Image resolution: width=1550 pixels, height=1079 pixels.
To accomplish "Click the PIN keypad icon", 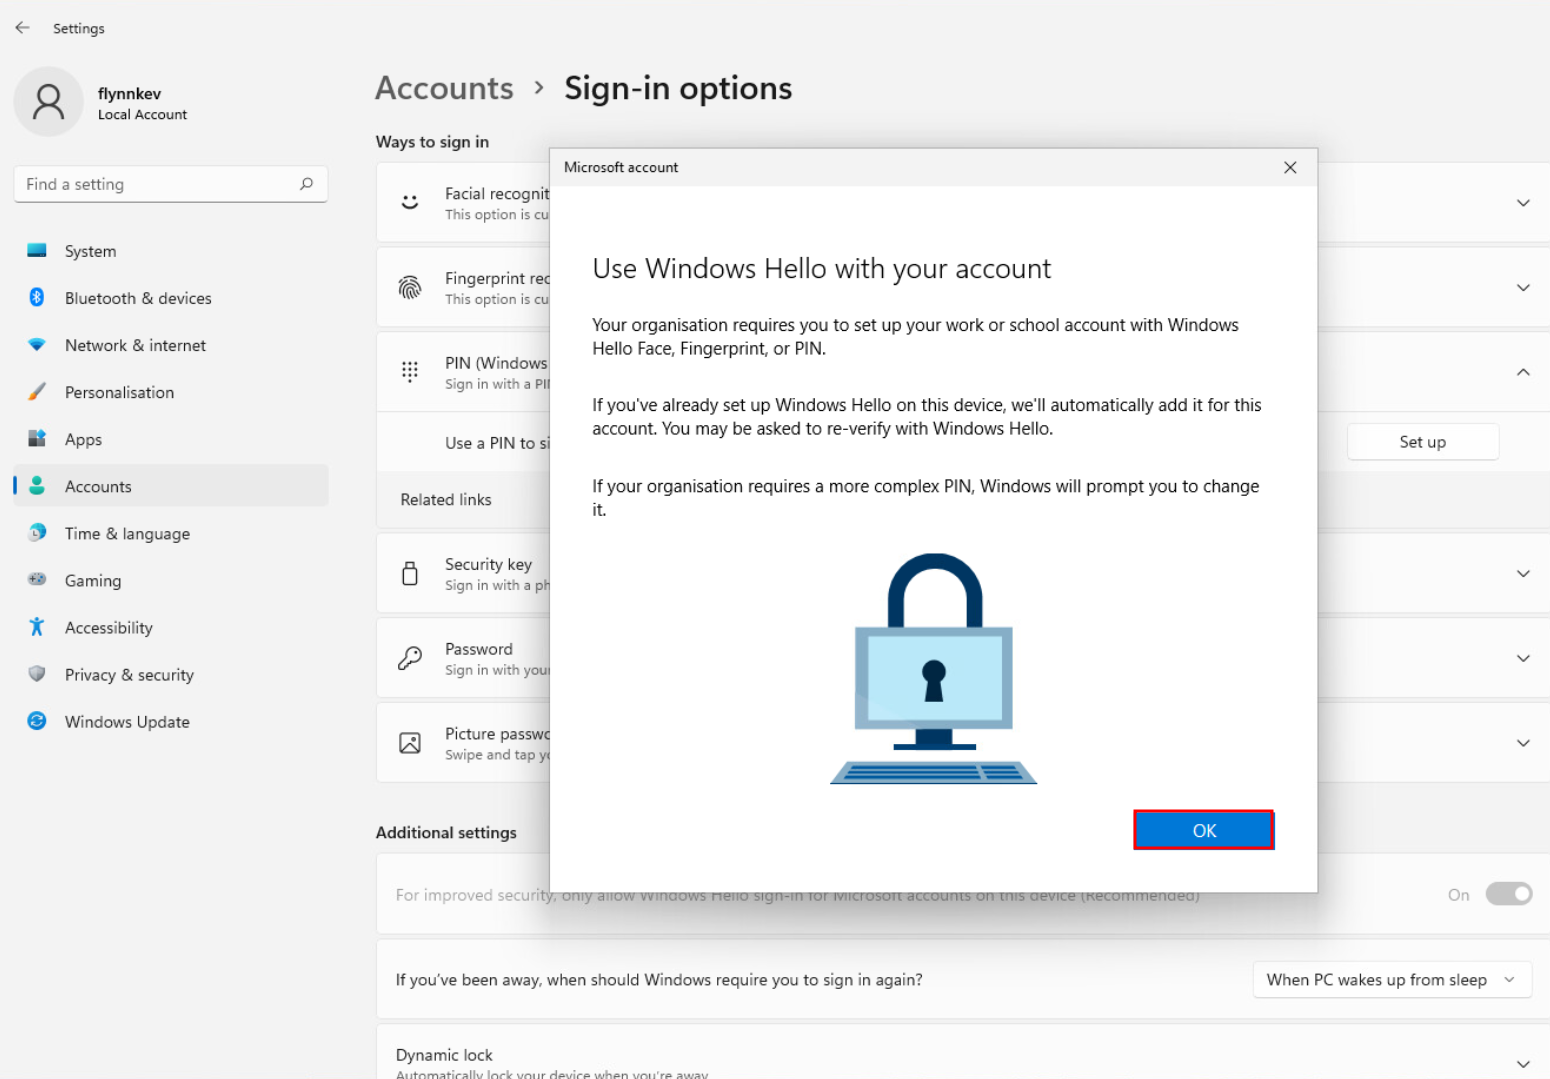I will coord(410,372).
